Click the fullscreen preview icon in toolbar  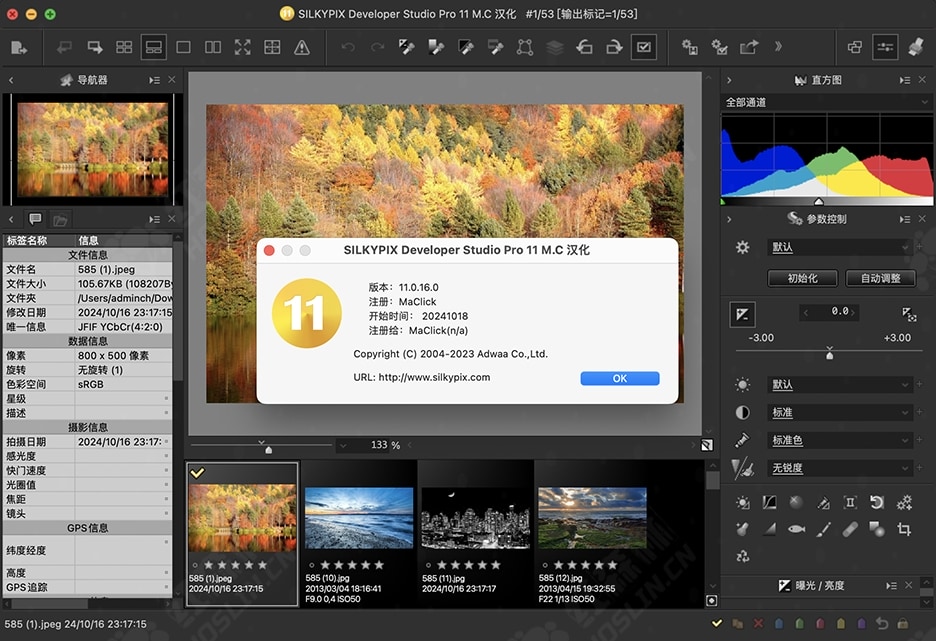(x=242, y=47)
